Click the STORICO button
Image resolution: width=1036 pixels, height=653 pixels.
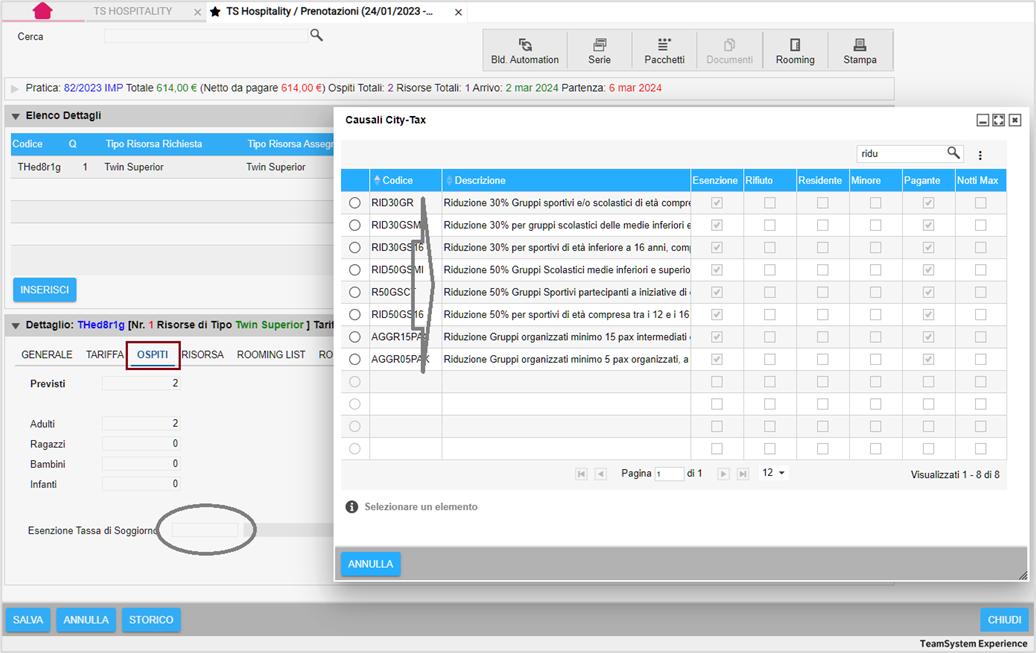[151, 620]
